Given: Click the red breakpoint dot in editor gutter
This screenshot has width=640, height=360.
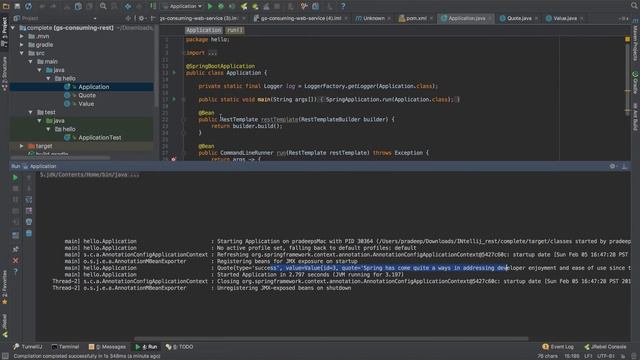Looking at the screenshot, I should click(173, 159).
